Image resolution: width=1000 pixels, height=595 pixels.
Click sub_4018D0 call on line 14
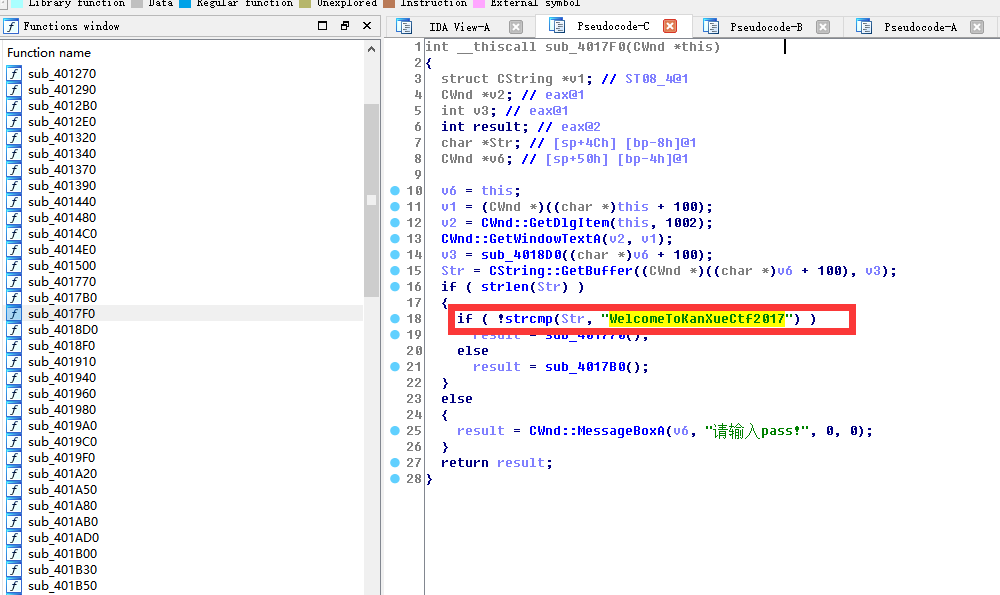521,254
